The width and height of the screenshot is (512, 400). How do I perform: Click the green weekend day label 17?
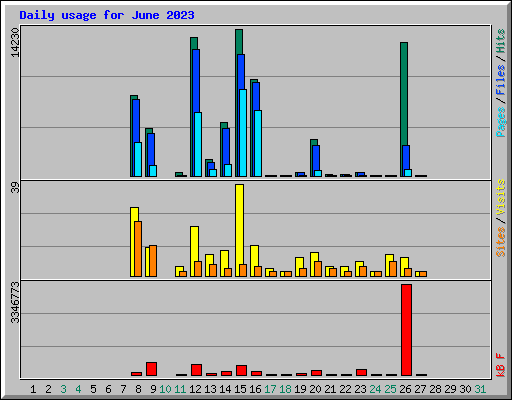click(x=270, y=389)
